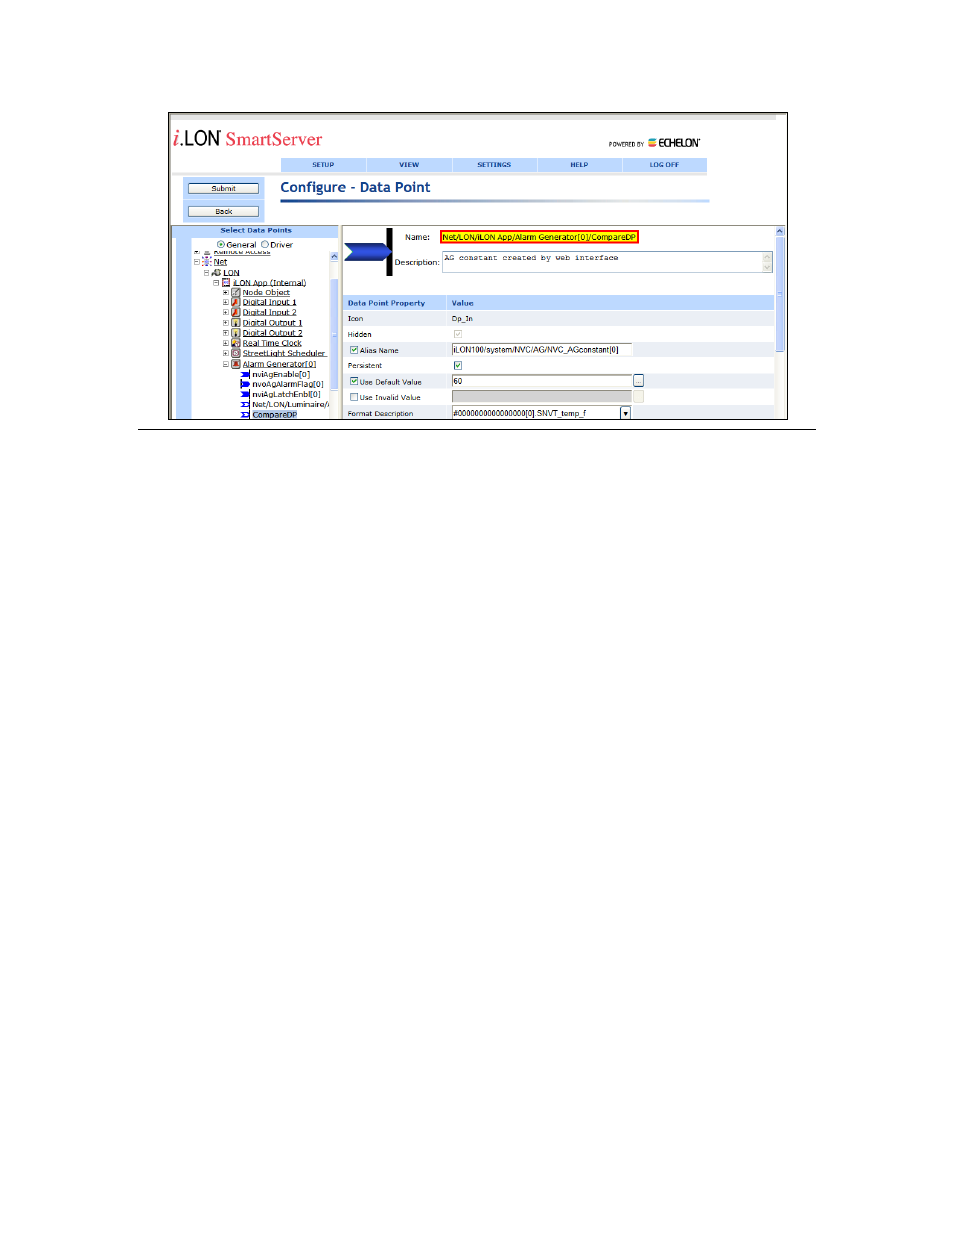The image size is (954, 1235).
Task: Click the i.LON SmartServer logo
Action: pyautogui.click(x=248, y=138)
